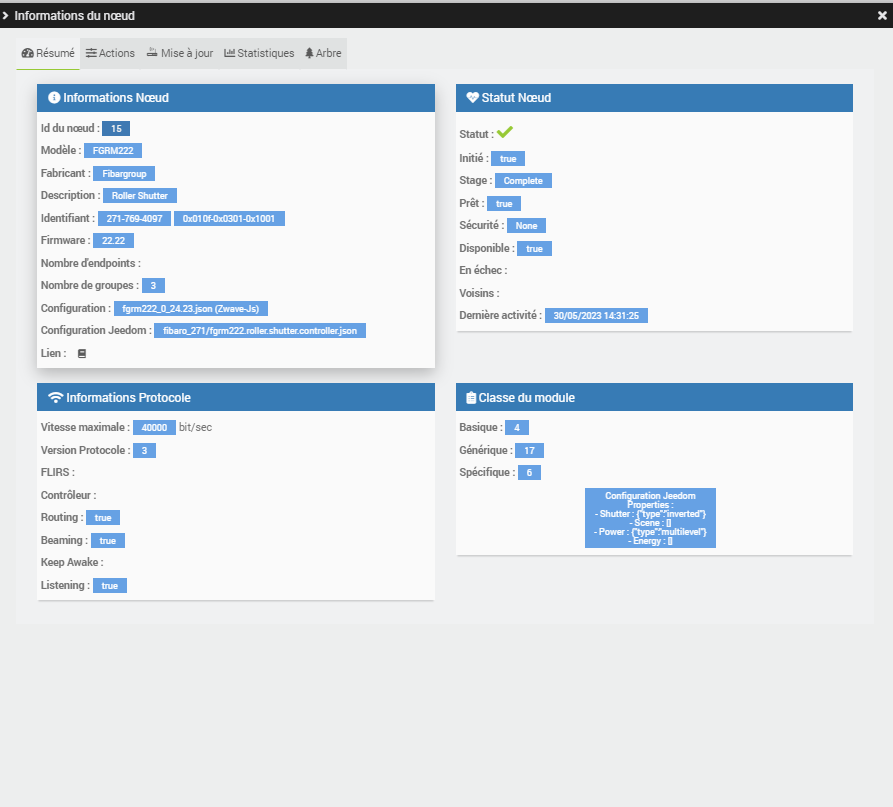Image resolution: width=893 pixels, height=807 pixels.
Task: Click the Informations Nœud panel header
Action: 236,98
